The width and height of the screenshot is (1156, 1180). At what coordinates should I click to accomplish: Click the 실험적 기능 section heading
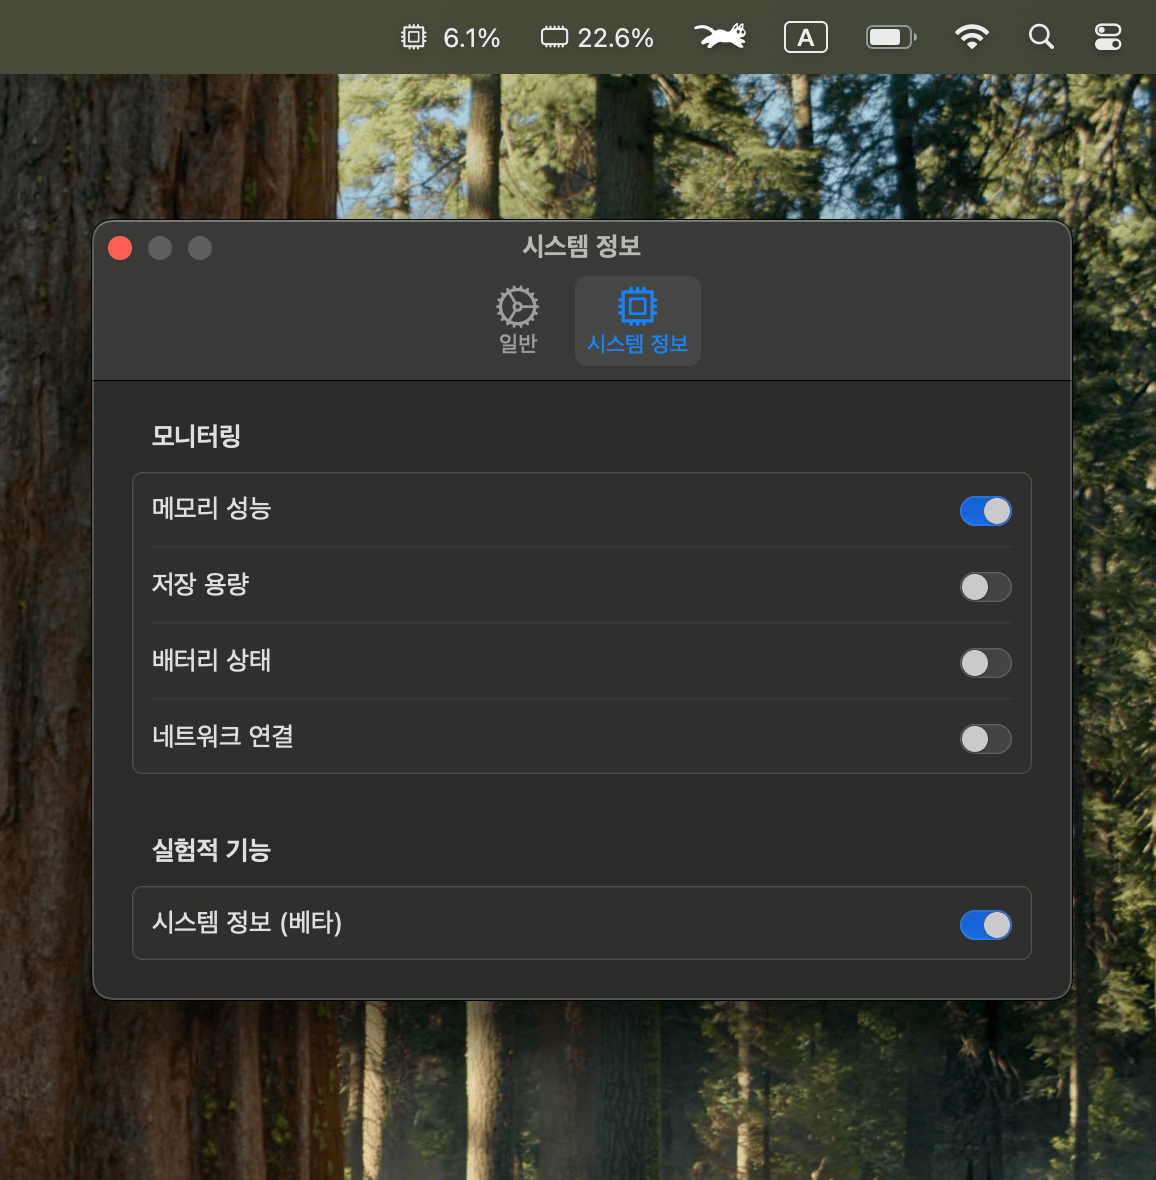[211, 850]
